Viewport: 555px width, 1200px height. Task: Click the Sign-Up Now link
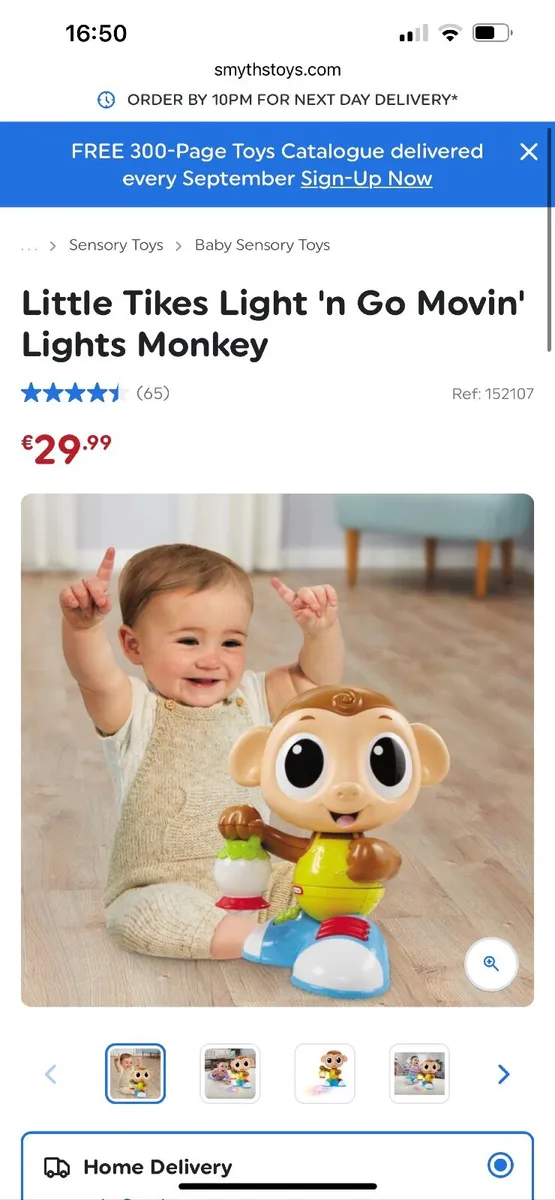pyautogui.click(x=367, y=179)
